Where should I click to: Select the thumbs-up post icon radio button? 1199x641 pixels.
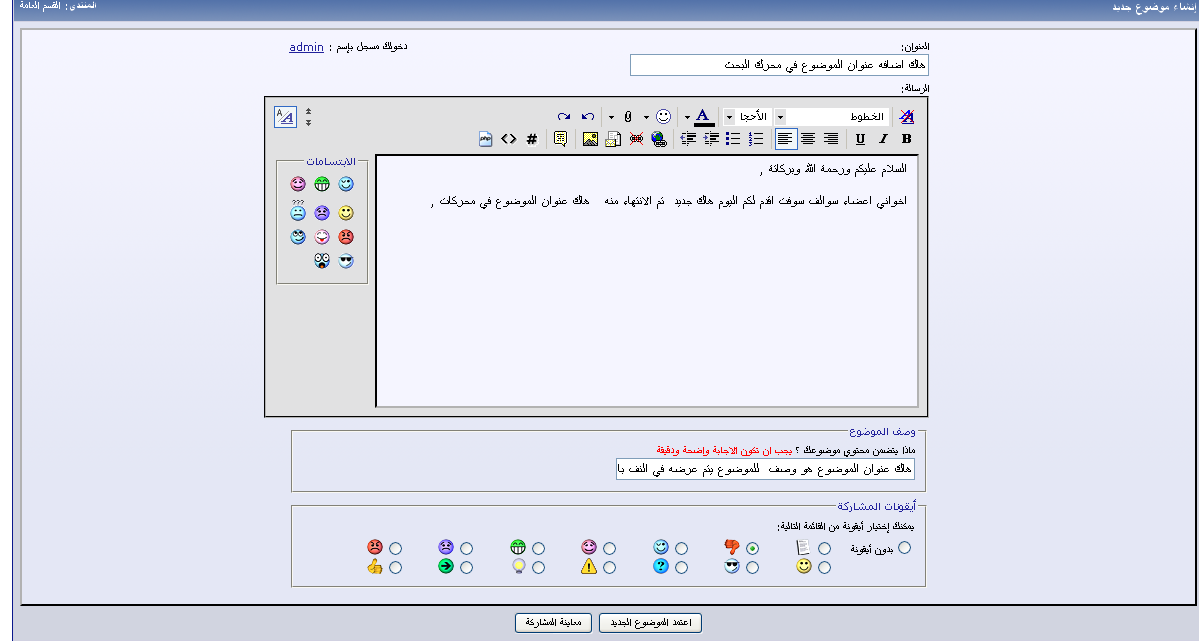pyautogui.click(x=396, y=568)
